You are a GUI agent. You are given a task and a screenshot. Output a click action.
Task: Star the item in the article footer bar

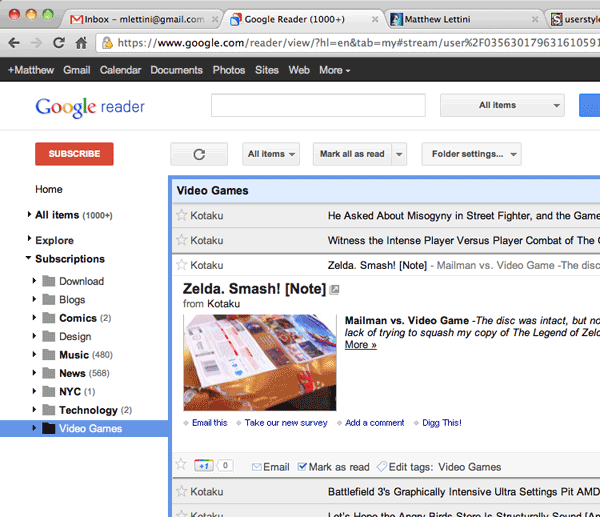click(181, 465)
